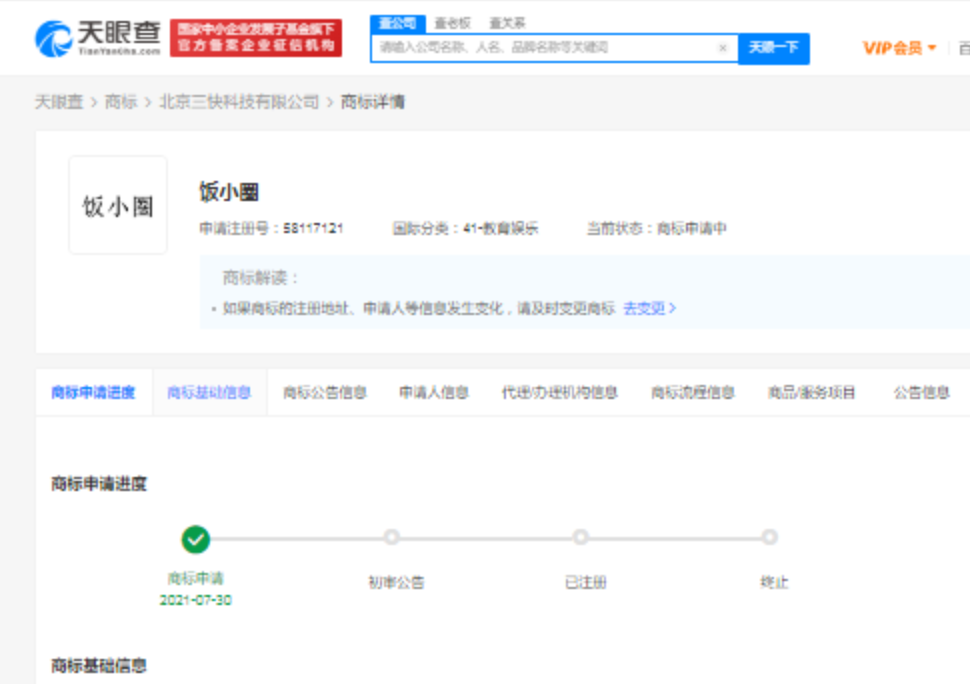Image resolution: width=970 pixels, height=684 pixels.
Task: Go to 天眼查 breadcrumb home link
Action: [x=59, y=102]
